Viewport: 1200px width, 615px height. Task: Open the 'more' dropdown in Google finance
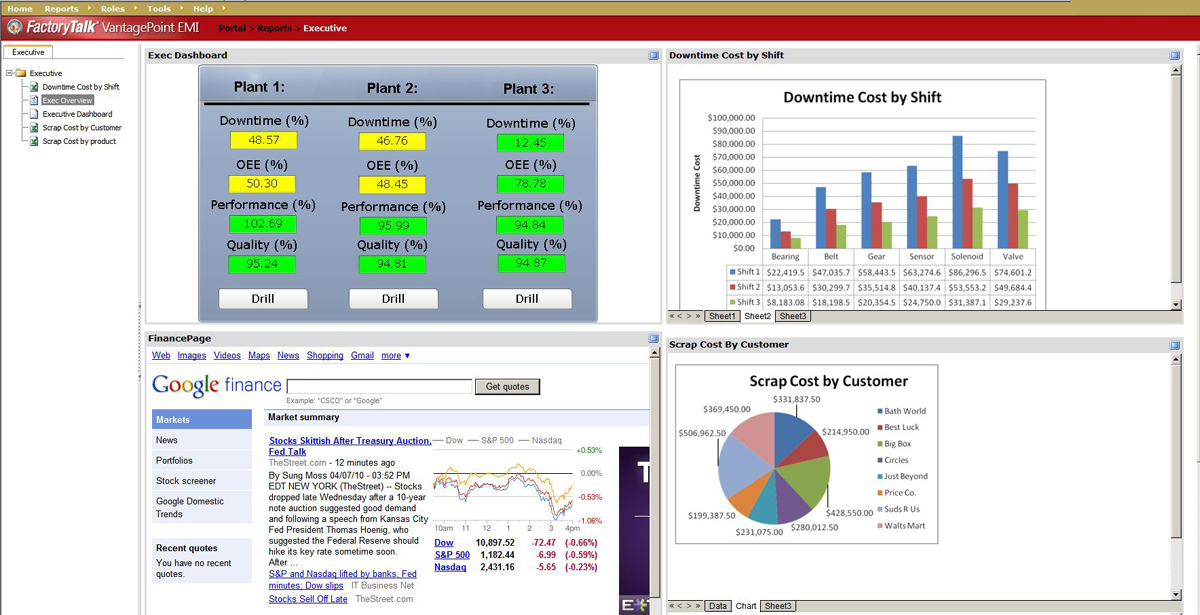pyautogui.click(x=390, y=355)
